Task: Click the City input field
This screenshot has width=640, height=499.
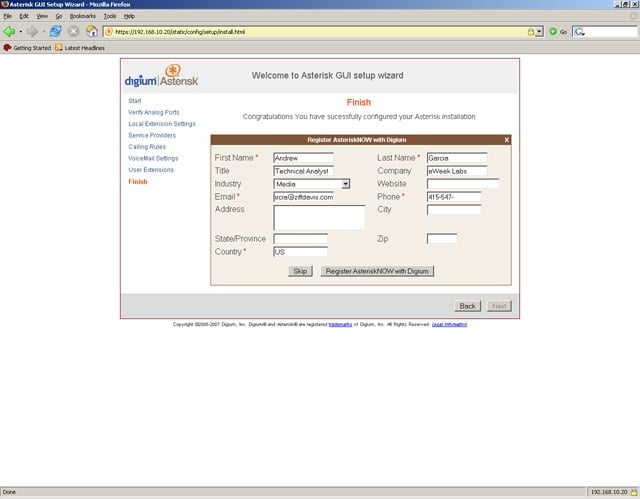Action: click(x=454, y=210)
